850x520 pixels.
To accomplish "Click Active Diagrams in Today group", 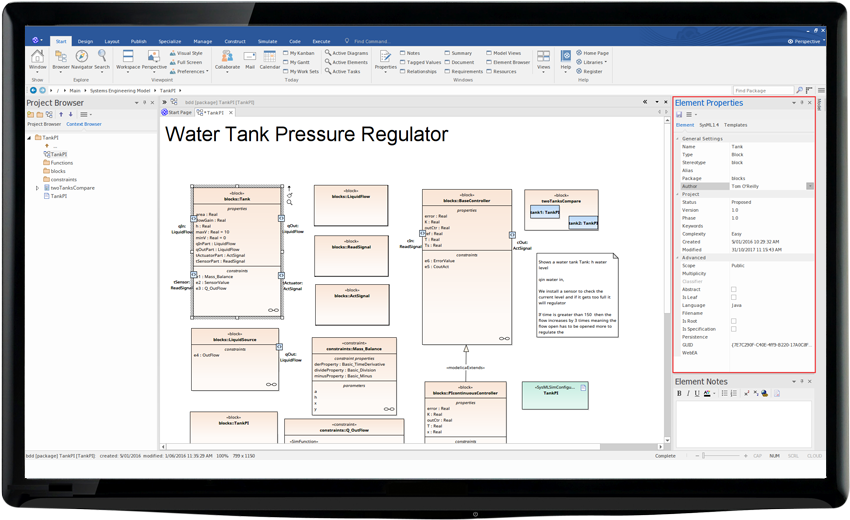I will (x=349, y=53).
